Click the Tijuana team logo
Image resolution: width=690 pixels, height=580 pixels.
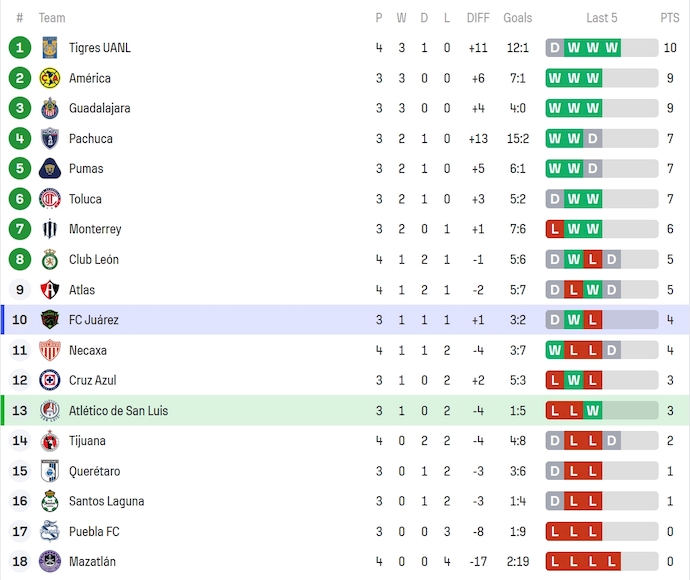[x=49, y=441]
